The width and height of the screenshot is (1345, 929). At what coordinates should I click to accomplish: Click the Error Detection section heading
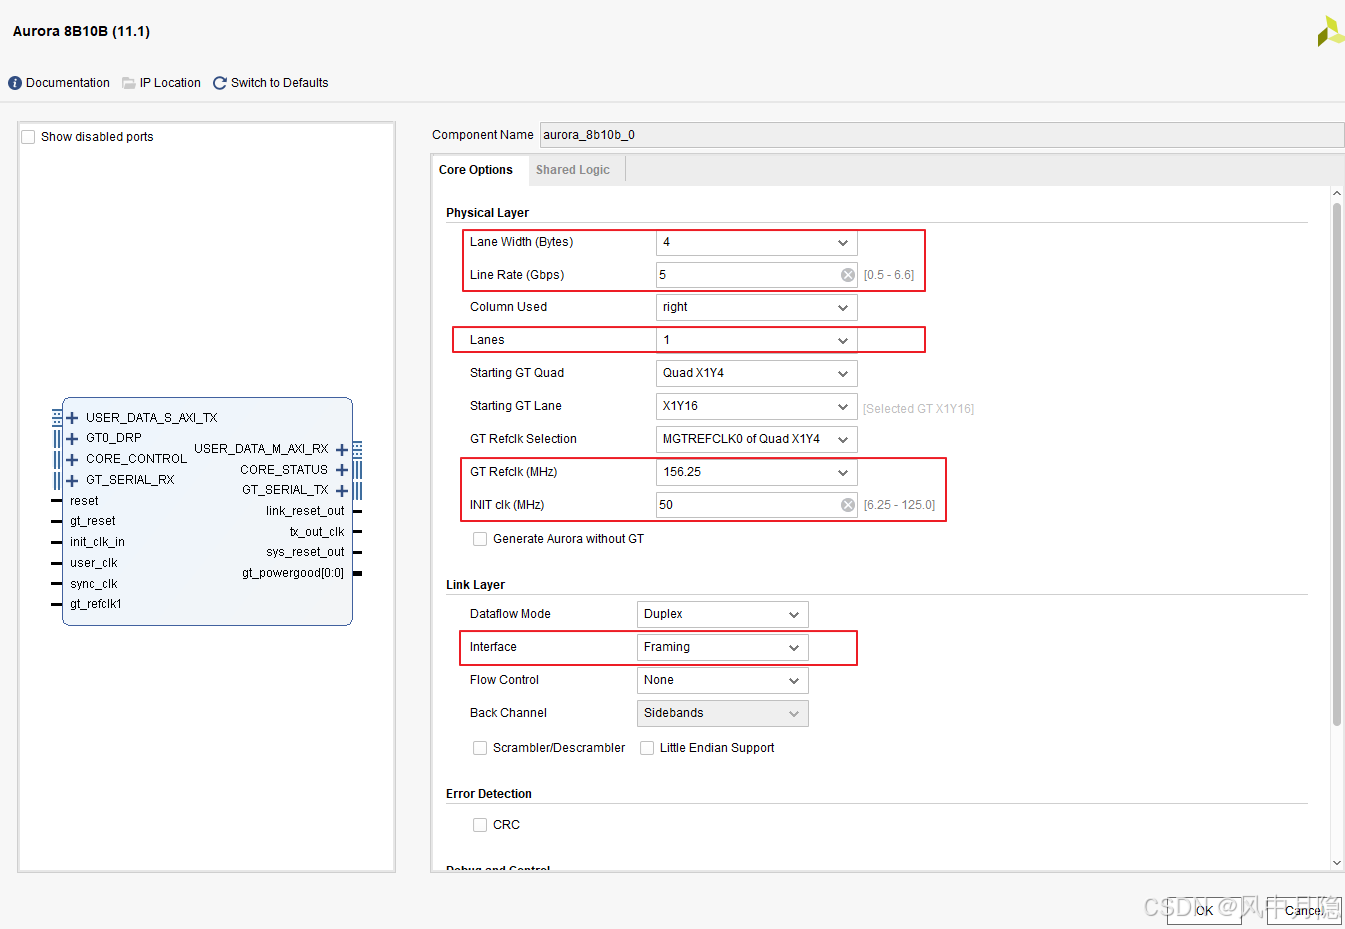click(x=489, y=794)
